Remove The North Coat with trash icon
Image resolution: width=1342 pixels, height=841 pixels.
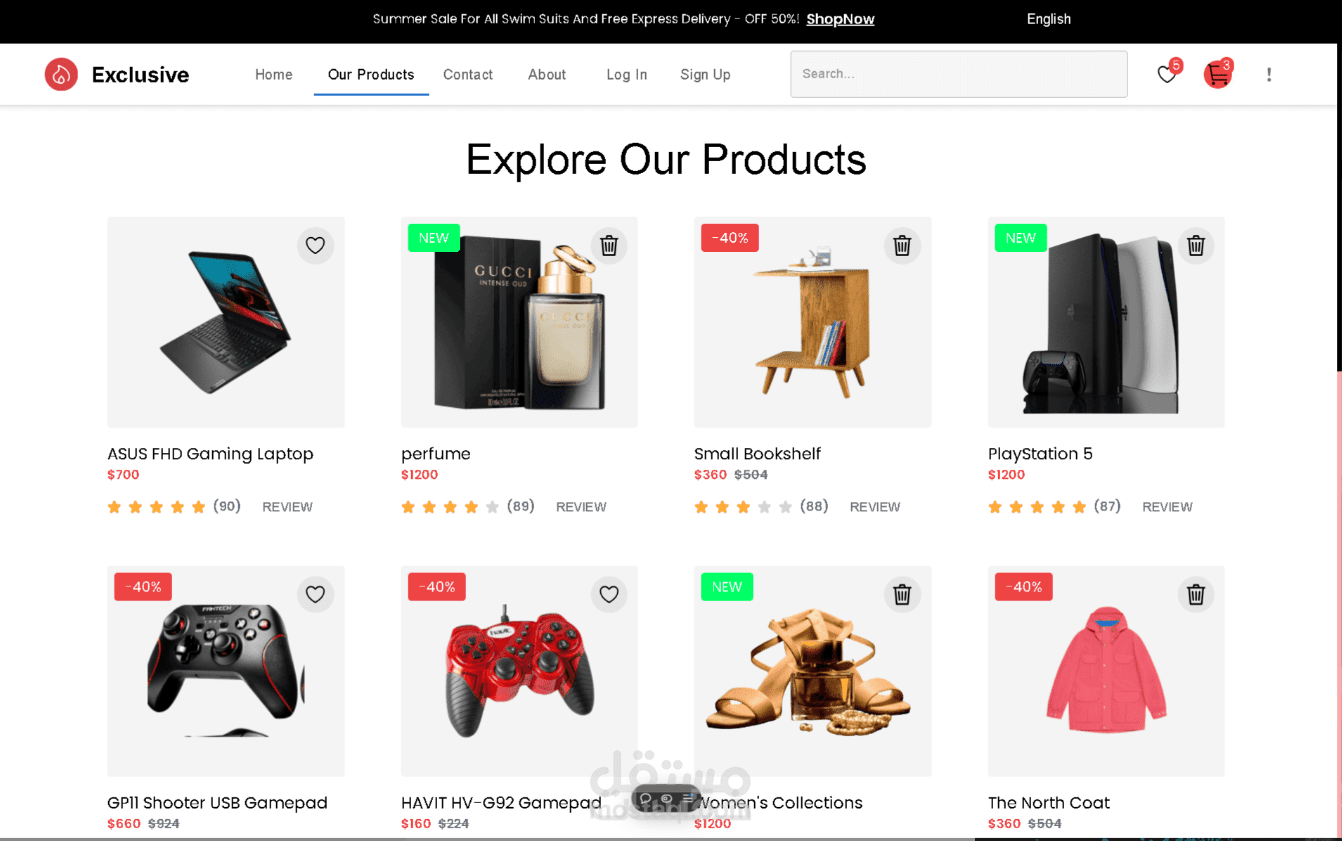click(1196, 595)
